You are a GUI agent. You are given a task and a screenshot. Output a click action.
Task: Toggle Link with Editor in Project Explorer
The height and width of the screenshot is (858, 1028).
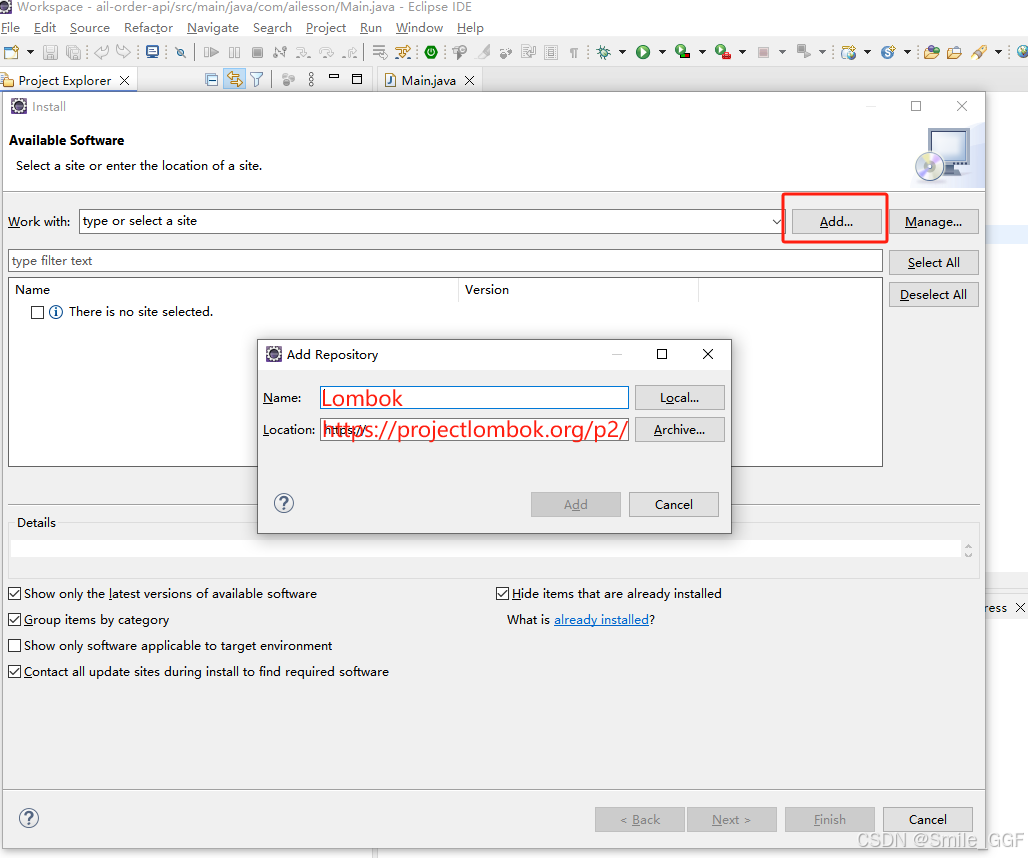click(234, 80)
